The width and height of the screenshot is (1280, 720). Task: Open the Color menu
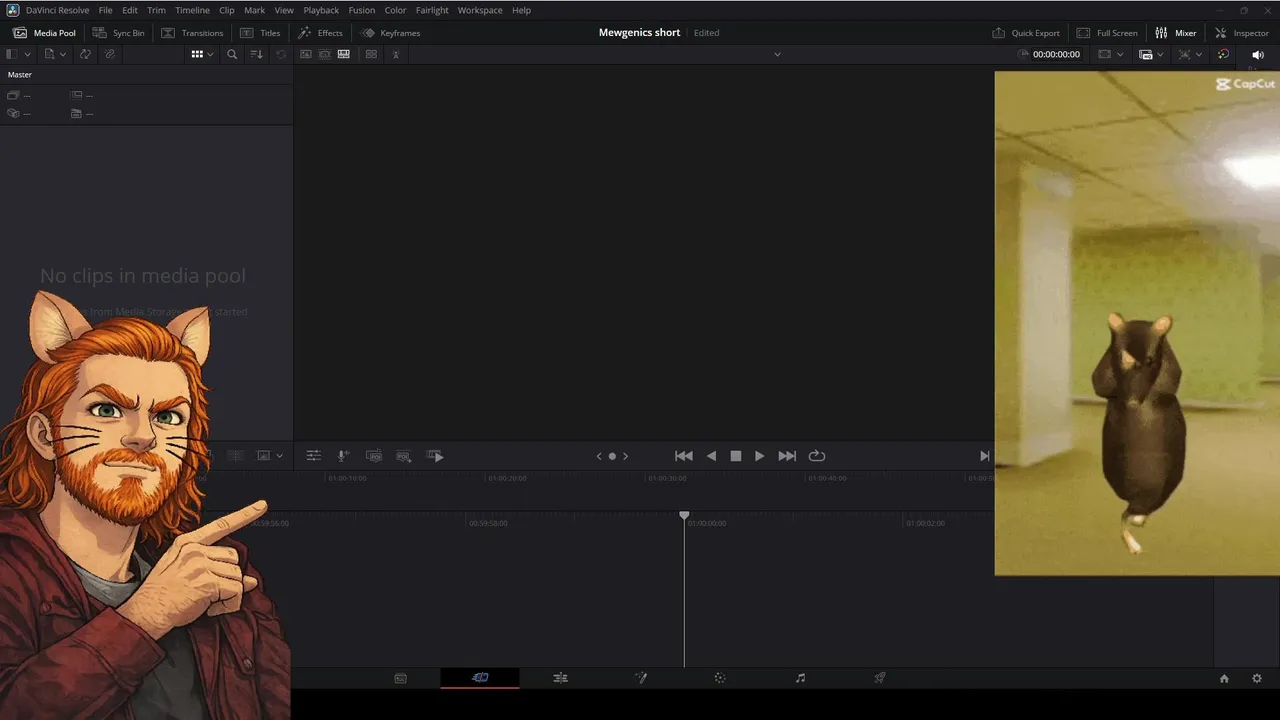tap(395, 10)
